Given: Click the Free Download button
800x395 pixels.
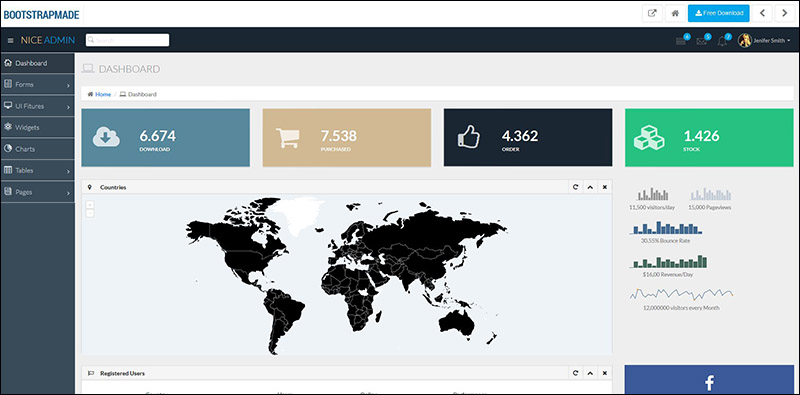Looking at the screenshot, I should [718, 13].
